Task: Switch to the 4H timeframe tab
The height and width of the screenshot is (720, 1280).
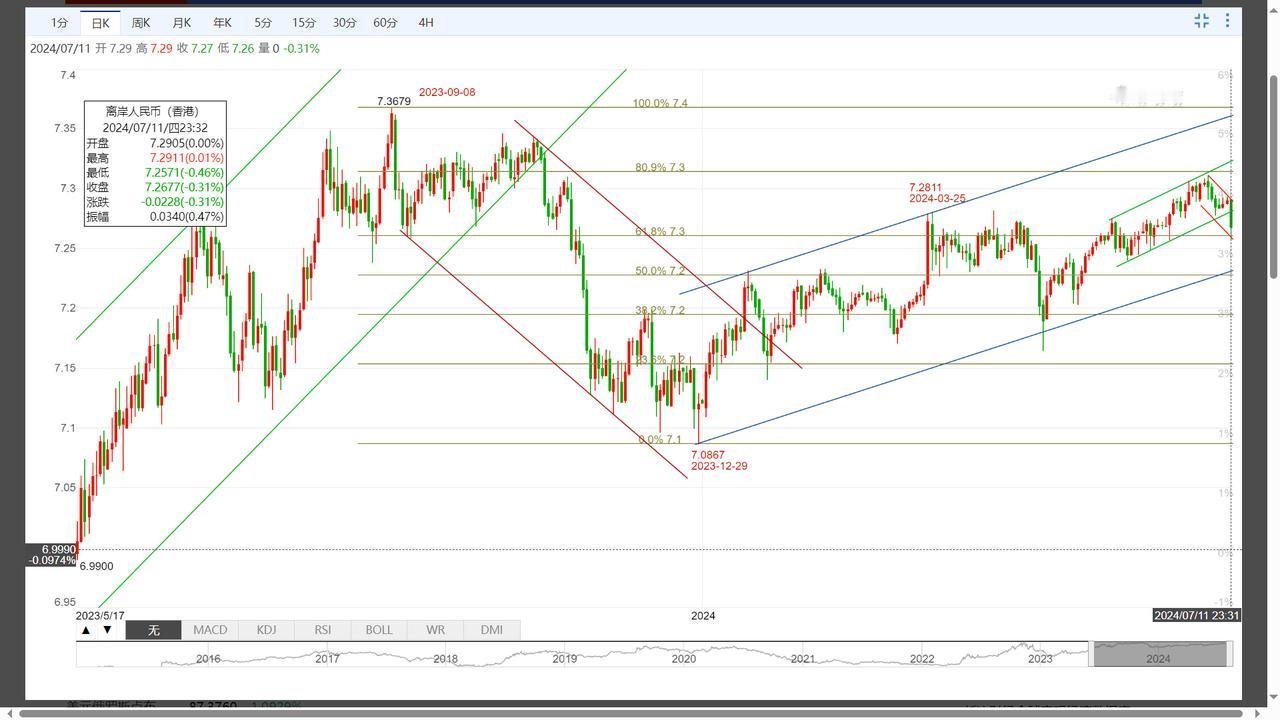Action: [x=426, y=22]
